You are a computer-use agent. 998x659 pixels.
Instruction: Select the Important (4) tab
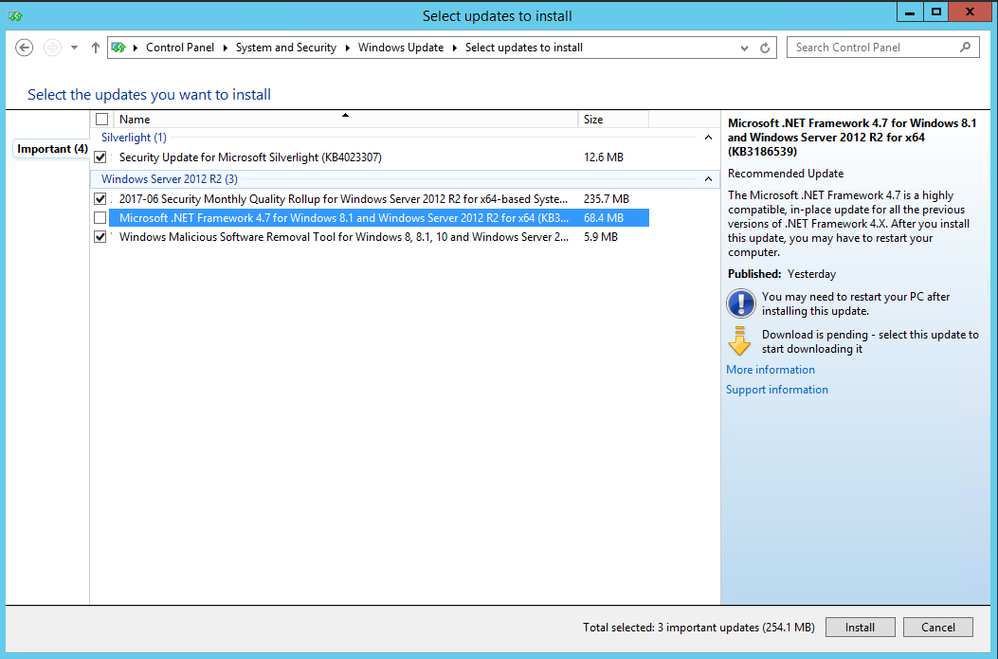(50, 148)
